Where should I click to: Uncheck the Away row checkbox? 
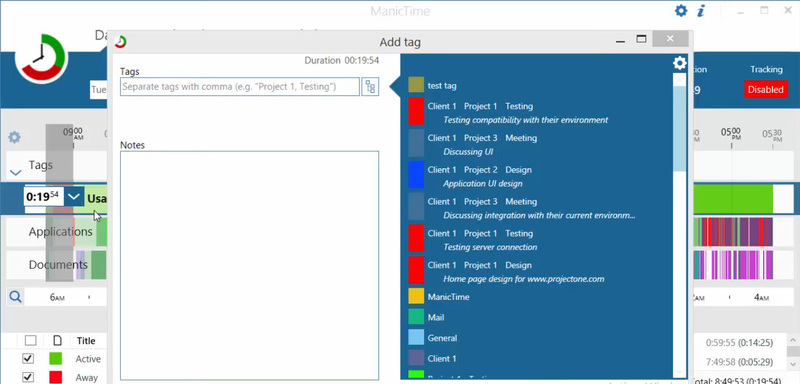click(28, 377)
